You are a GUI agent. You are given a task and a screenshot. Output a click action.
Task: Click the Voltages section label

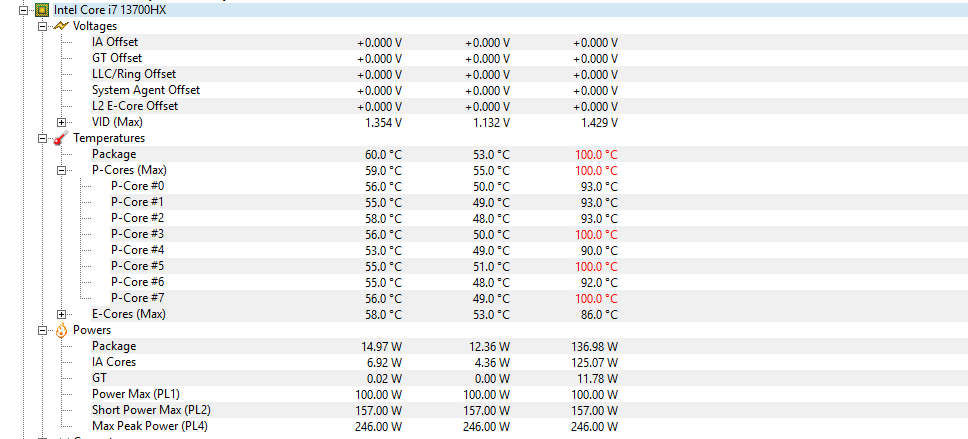pos(95,26)
